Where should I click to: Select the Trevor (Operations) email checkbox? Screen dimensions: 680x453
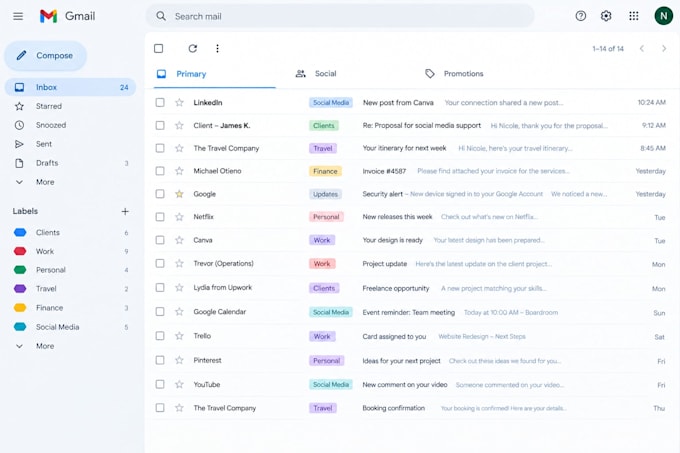(160, 263)
